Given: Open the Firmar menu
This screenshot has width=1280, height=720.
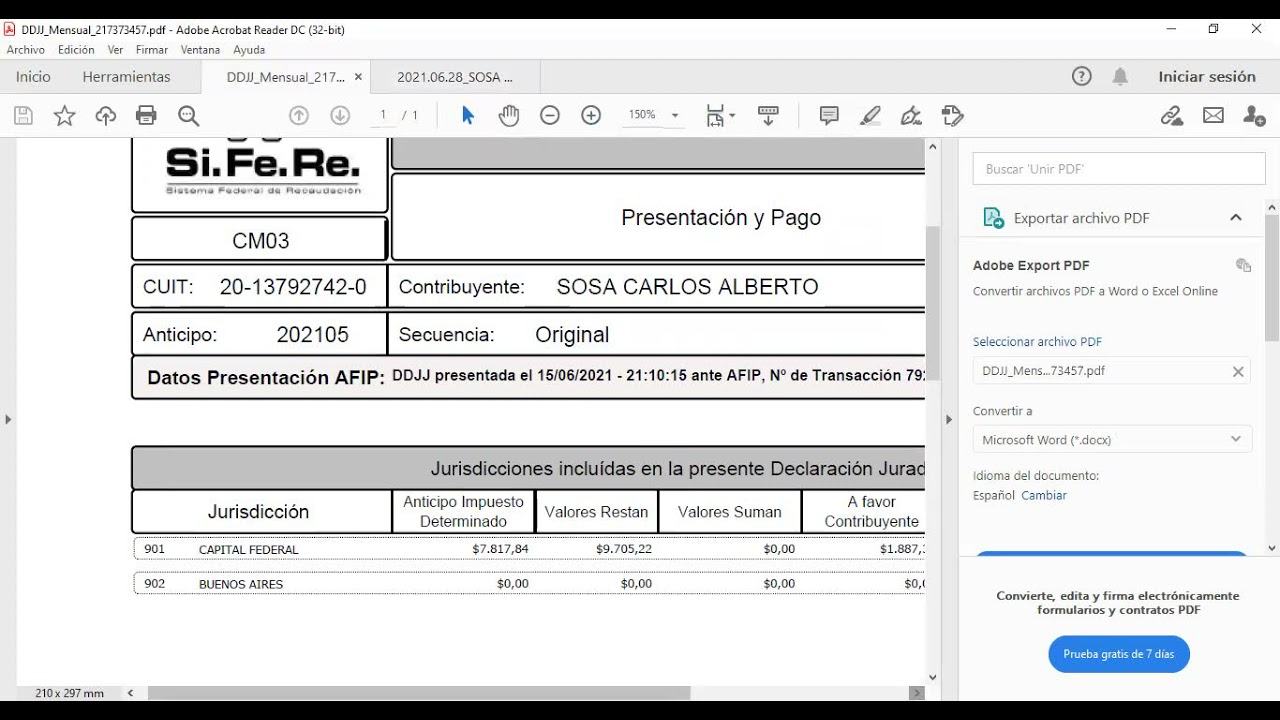Looking at the screenshot, I should 152,50.
